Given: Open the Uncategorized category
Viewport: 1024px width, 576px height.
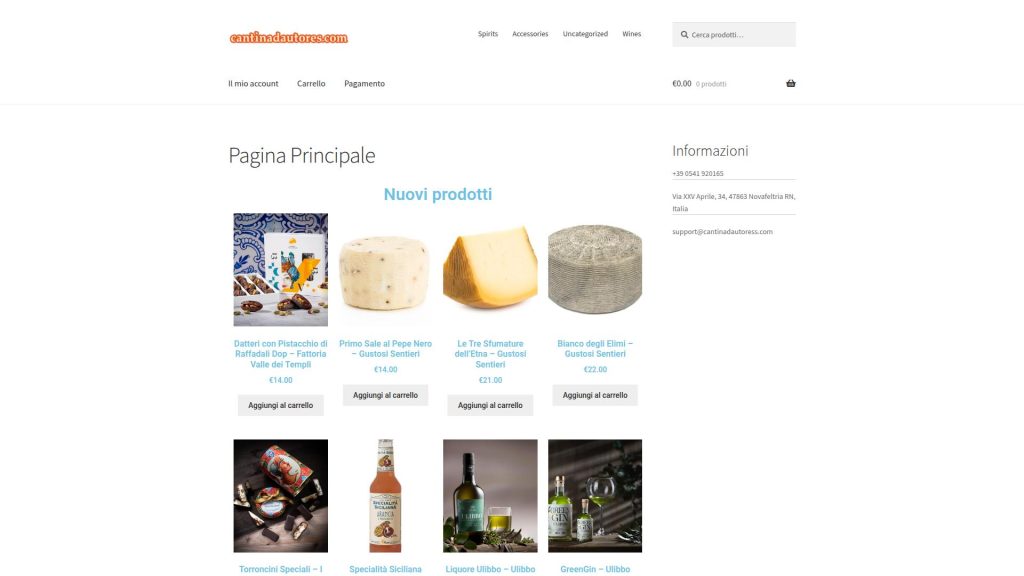Looking at the screenshot, I should click(585, 34).
